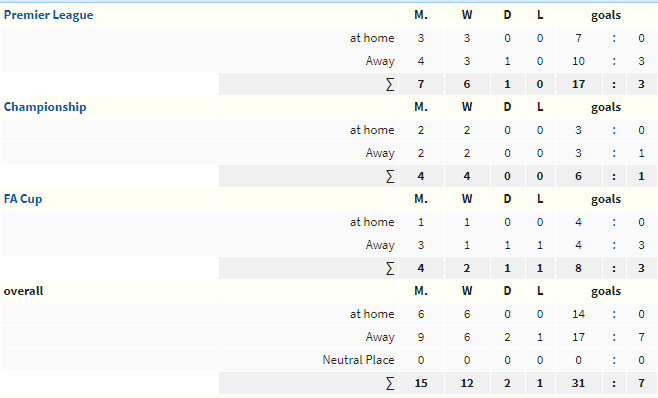The image size is (658, 398).
Task: Click Championship 'W' column header
Action: [x=467, y=107]
